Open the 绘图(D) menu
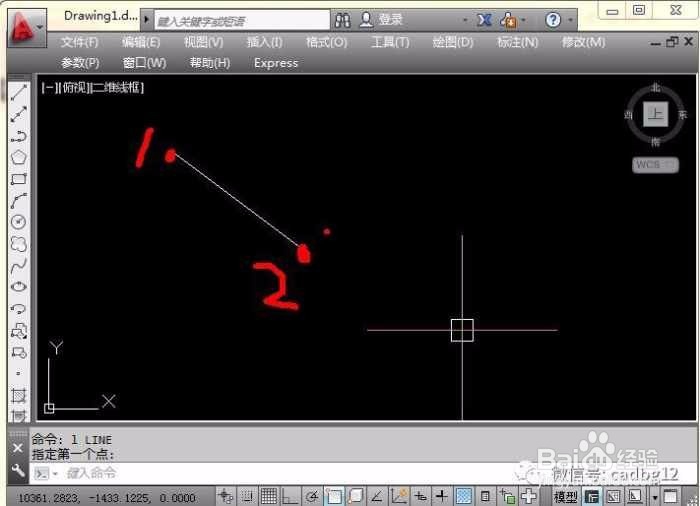This screenshot has width=700, height=506. [x=453, y=42]
